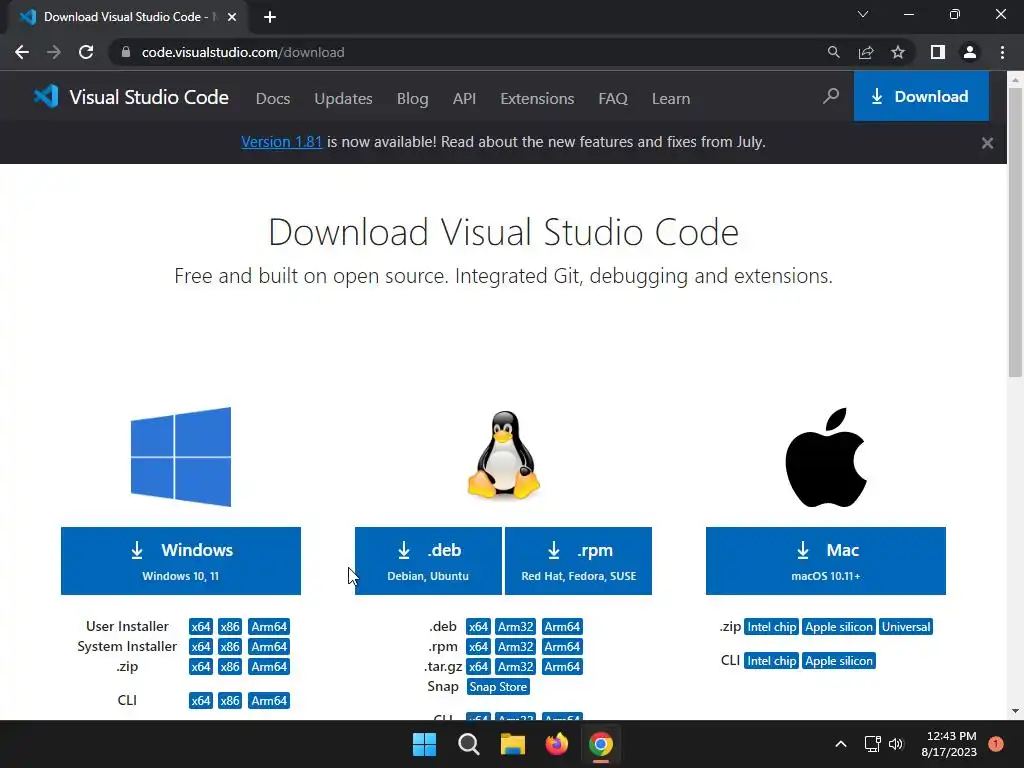The image size is (1024, 768).
Task: Click the lock icon in address bar
Action: tap(126, 52)
